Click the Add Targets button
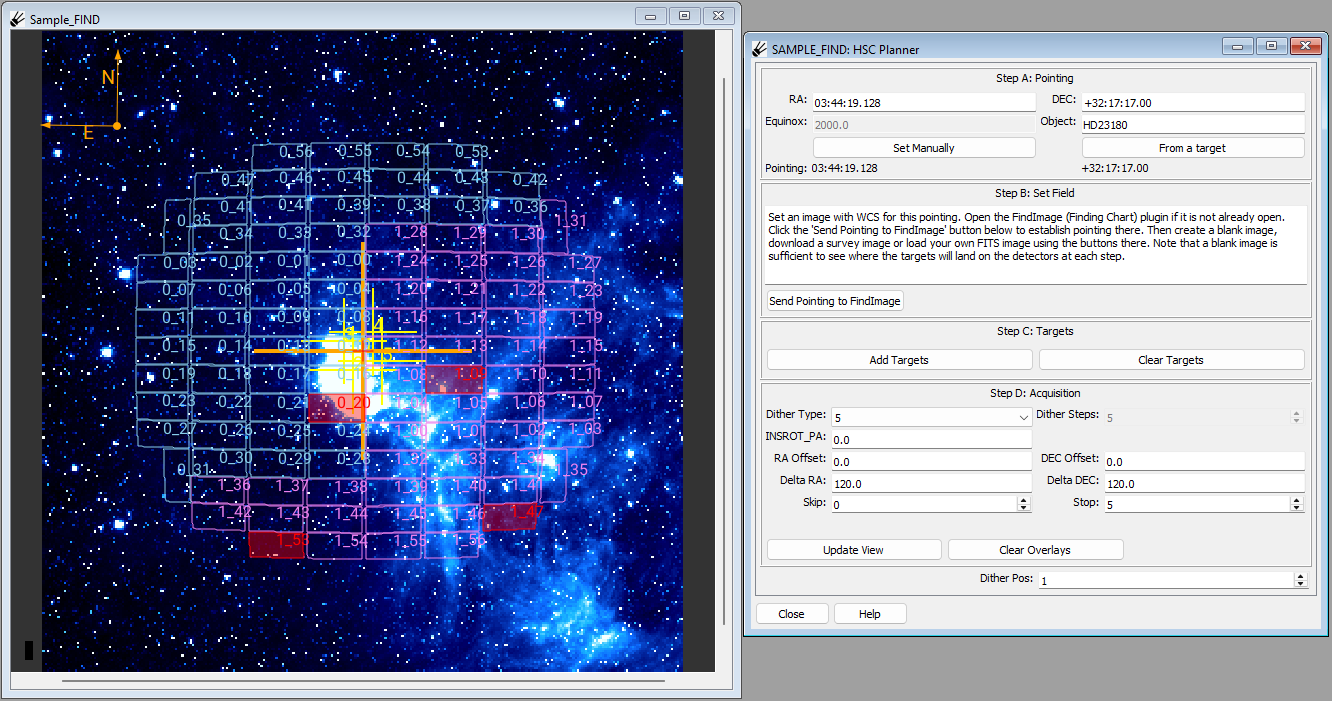 [x=899, y=360]
